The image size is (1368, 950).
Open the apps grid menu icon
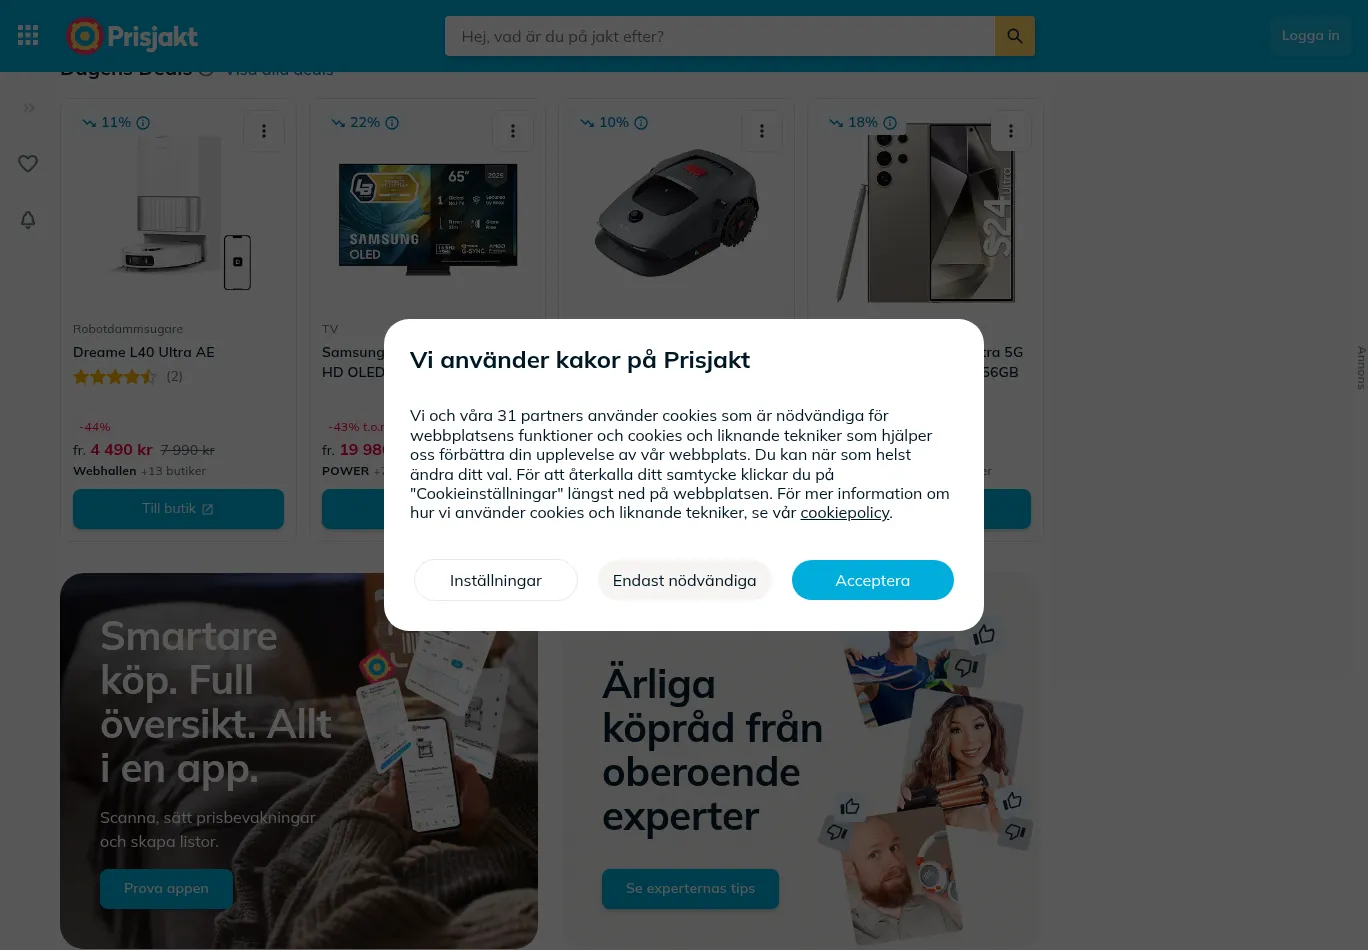coord(28,36)
